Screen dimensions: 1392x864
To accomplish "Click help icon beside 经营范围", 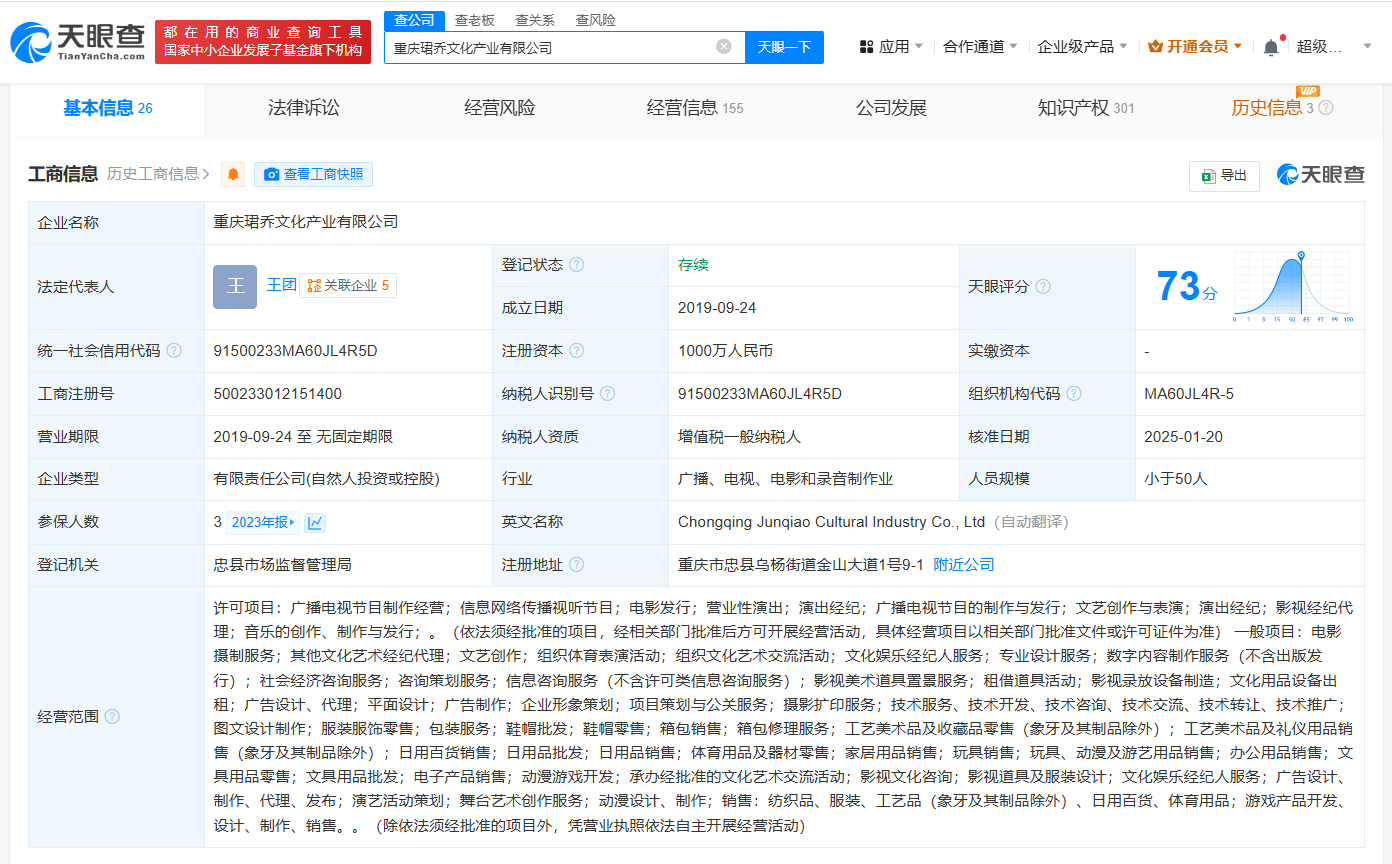I will (112, 716).
